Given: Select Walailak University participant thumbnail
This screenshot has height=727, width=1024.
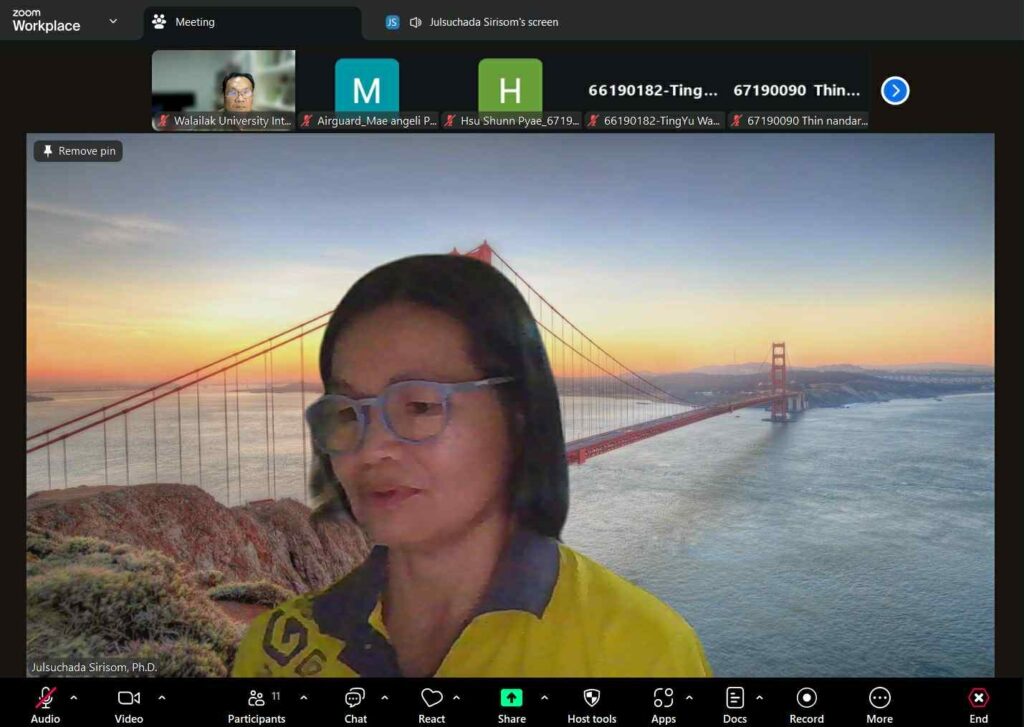Looking at the screenshot, I should pyautogui.click(x=224, y=90).
